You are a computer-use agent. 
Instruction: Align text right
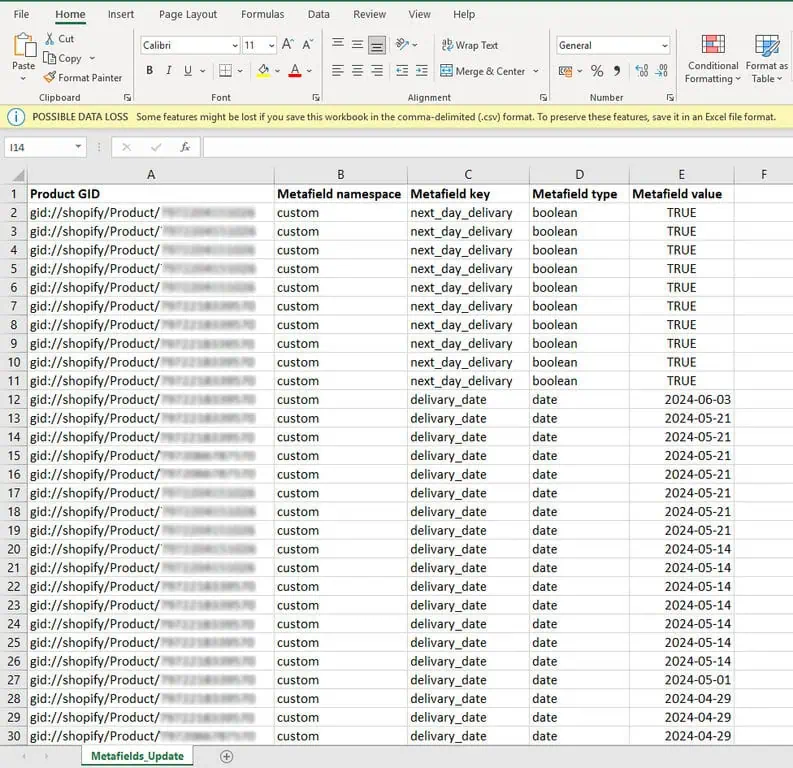coord(377,71)
